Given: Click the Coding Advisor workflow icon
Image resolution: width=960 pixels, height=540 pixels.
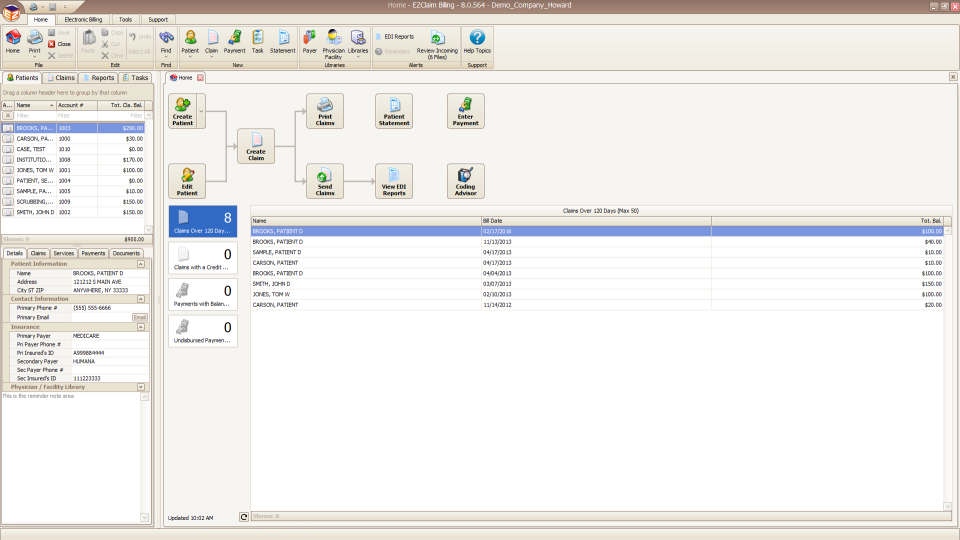Looking at the screenshot, I should click(x=465, y=181).
